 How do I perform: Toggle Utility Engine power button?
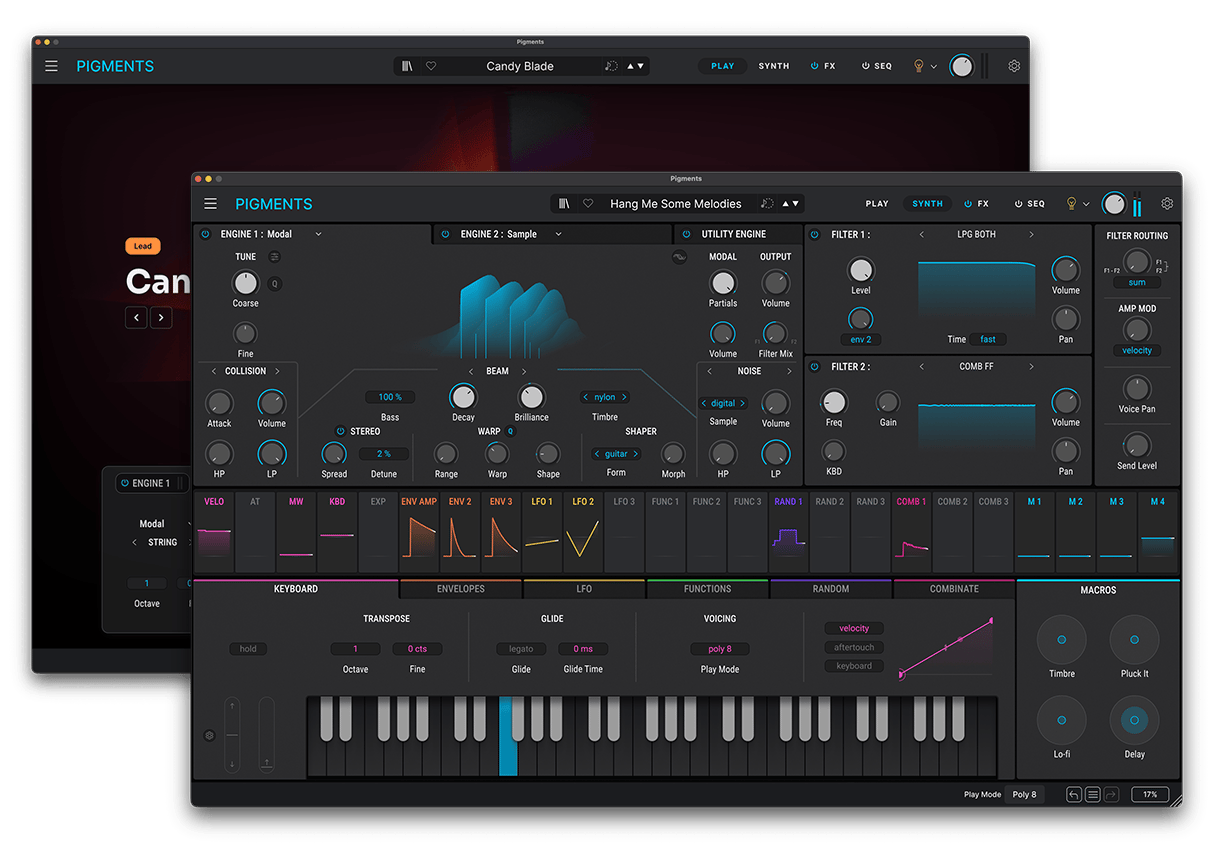coord(686,234)
